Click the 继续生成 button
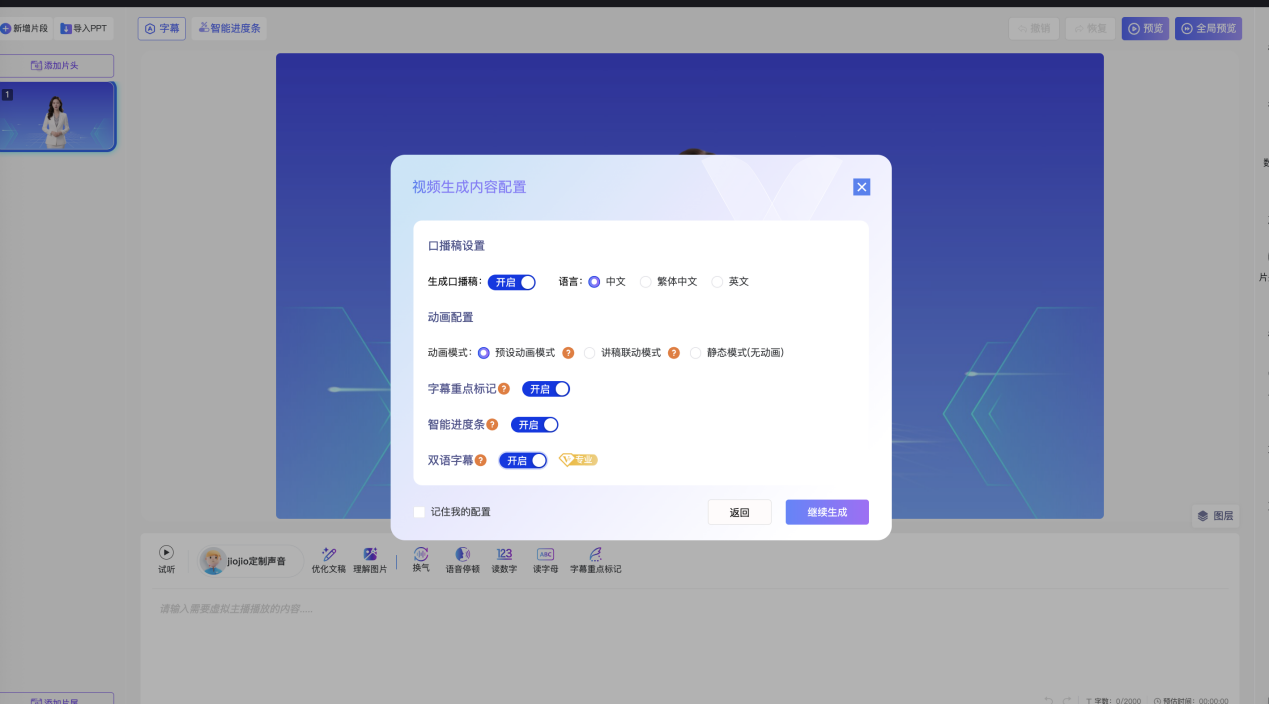This screenshot has height=704, width=1269. [x=827, y=512]
